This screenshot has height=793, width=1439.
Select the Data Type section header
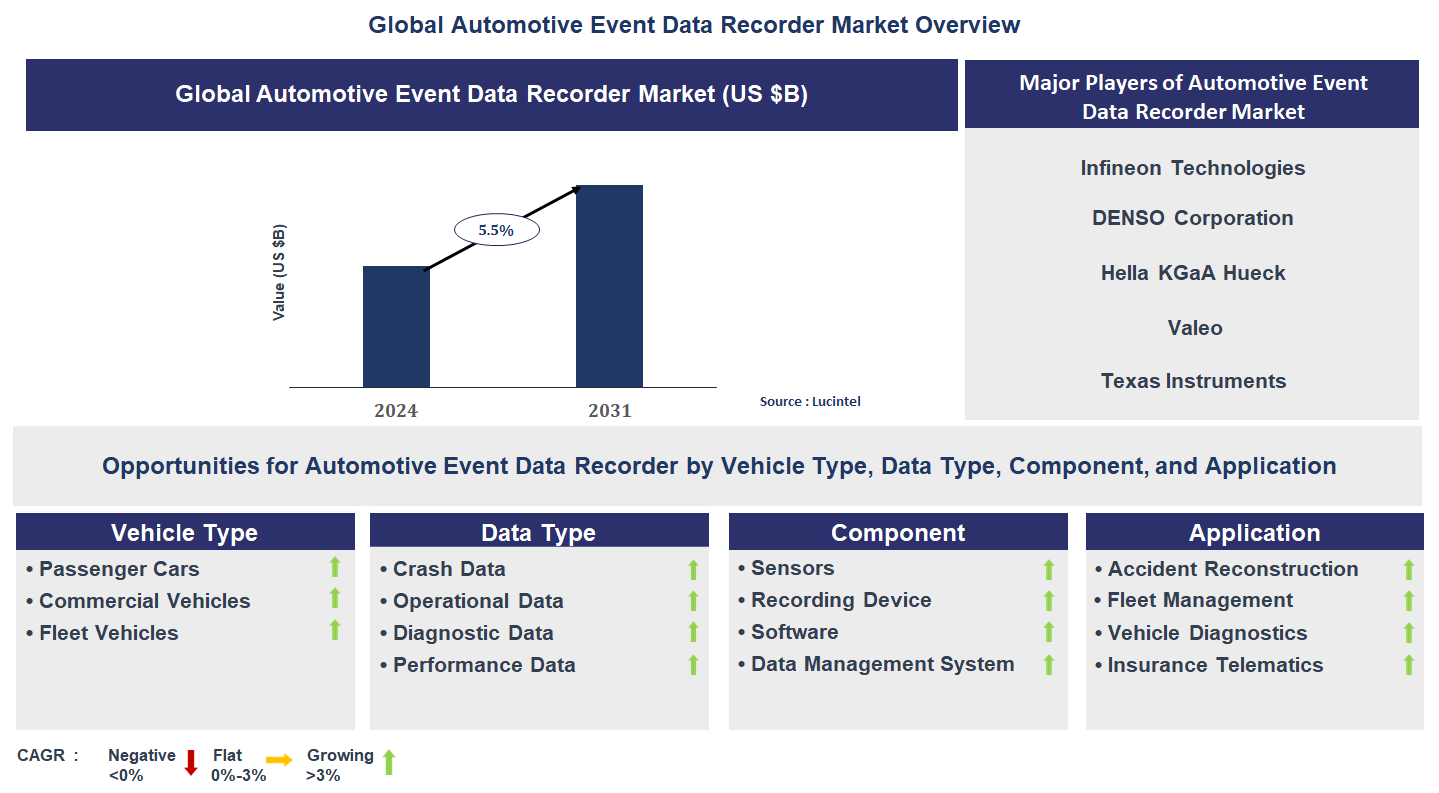coord(539,533)
